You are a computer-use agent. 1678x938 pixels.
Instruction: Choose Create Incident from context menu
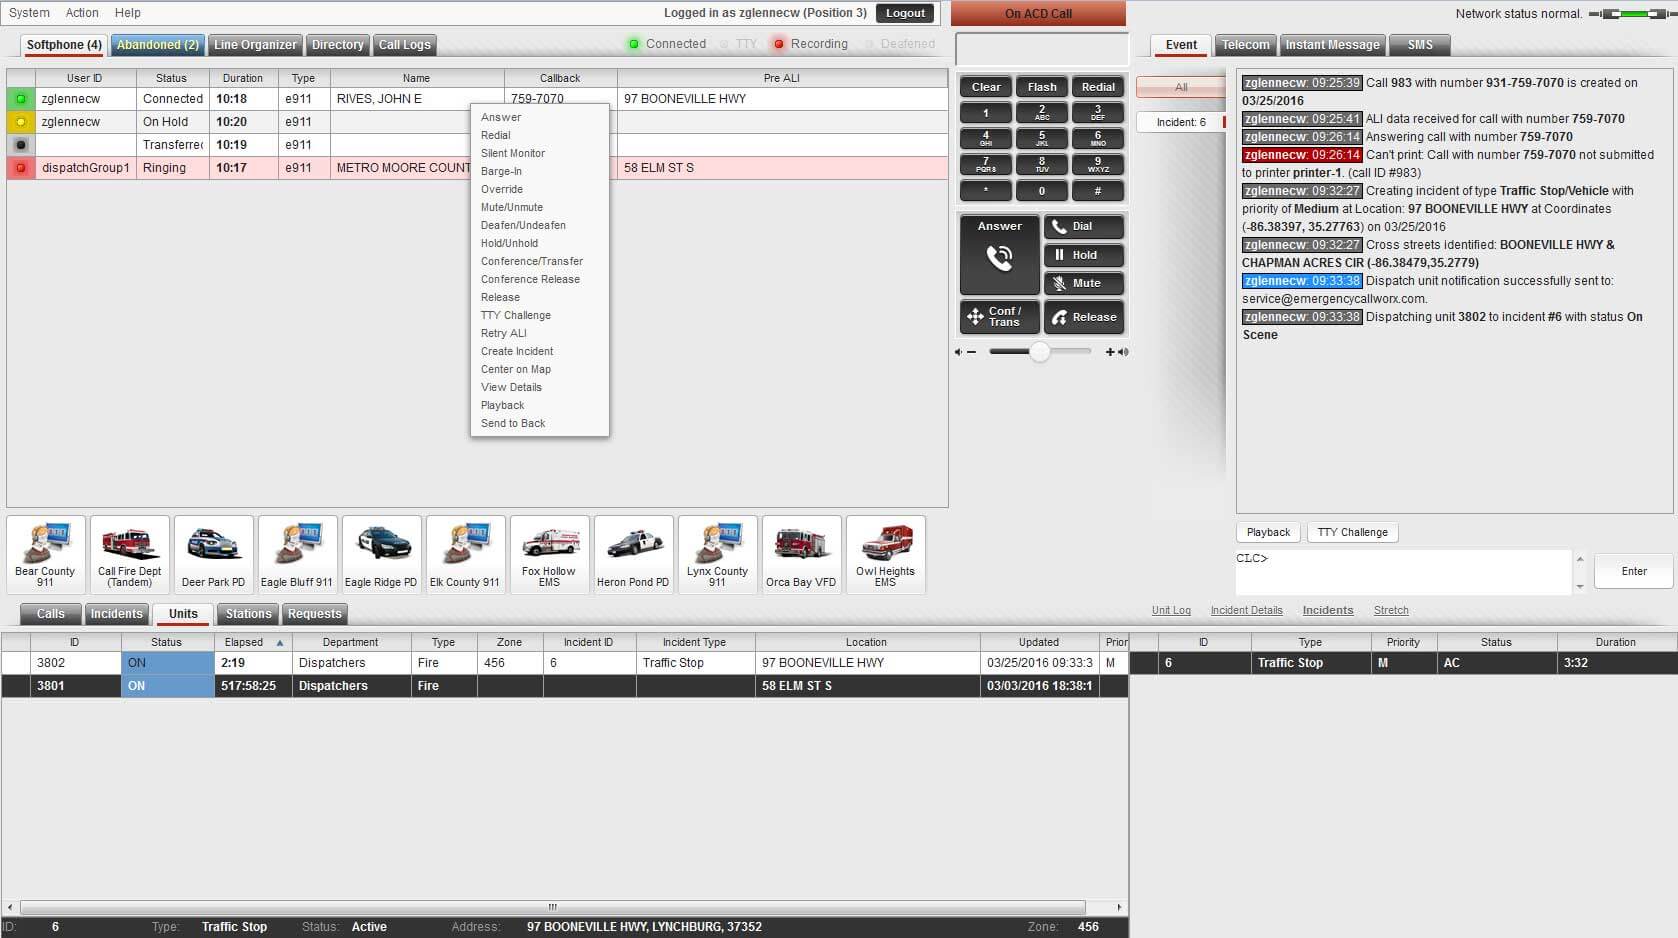[517, 351]
